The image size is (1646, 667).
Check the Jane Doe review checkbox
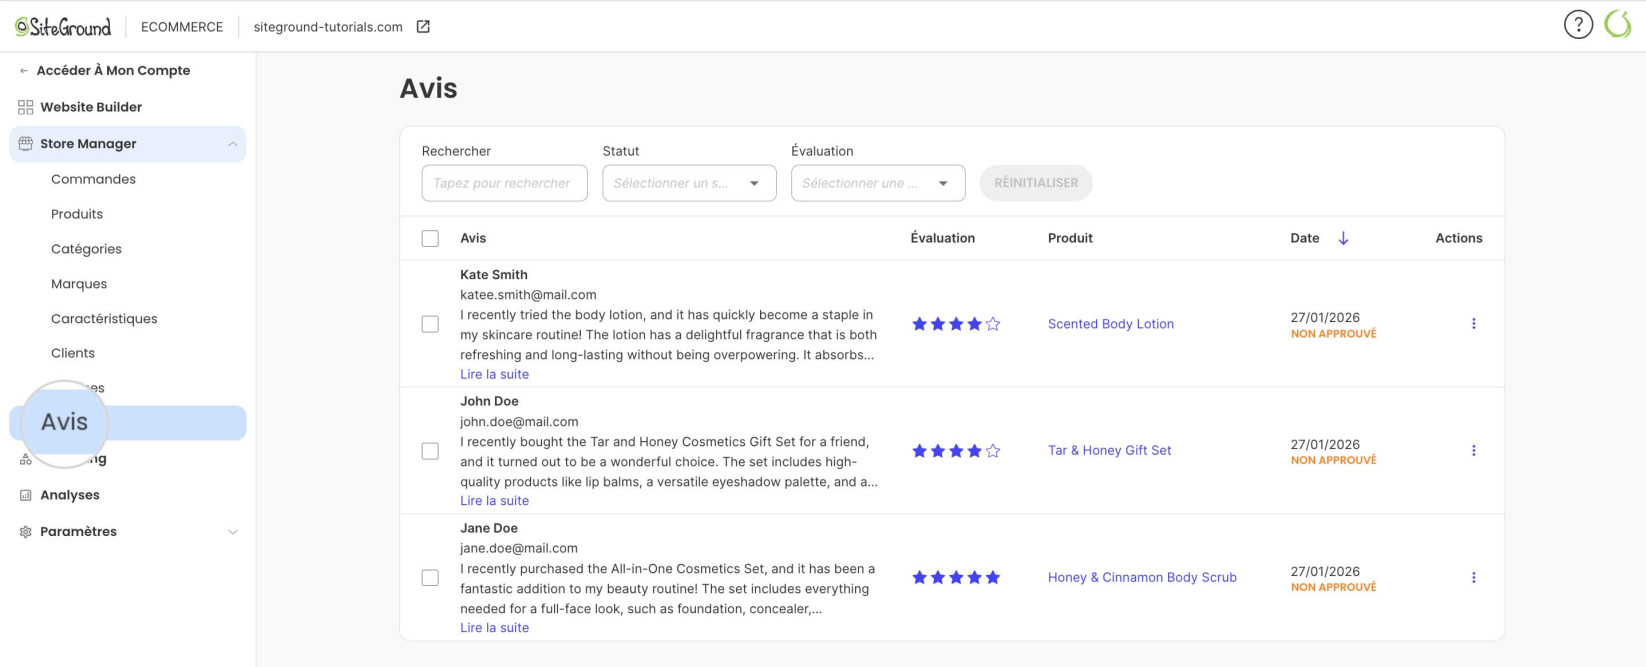[x=430, y=578]
